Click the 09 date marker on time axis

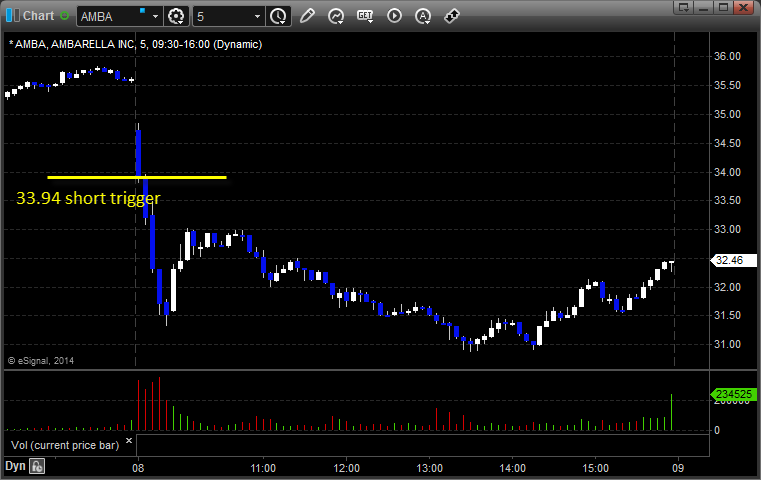pos(678,468)
